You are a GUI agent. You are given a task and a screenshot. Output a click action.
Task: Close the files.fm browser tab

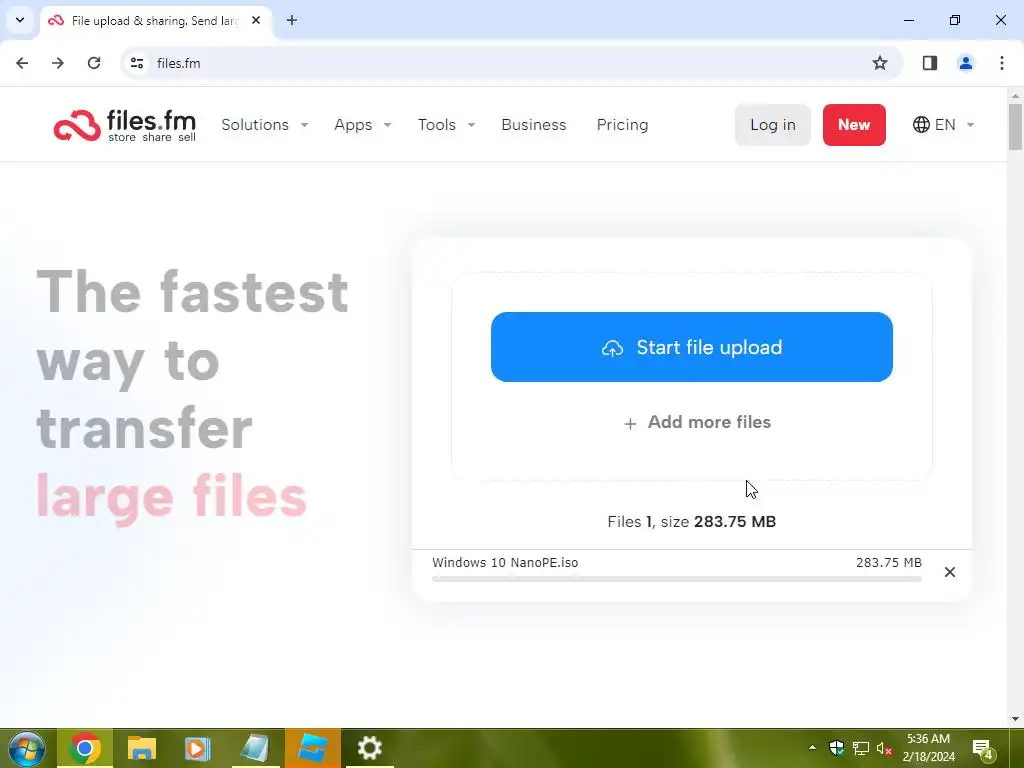coord(256,20)
